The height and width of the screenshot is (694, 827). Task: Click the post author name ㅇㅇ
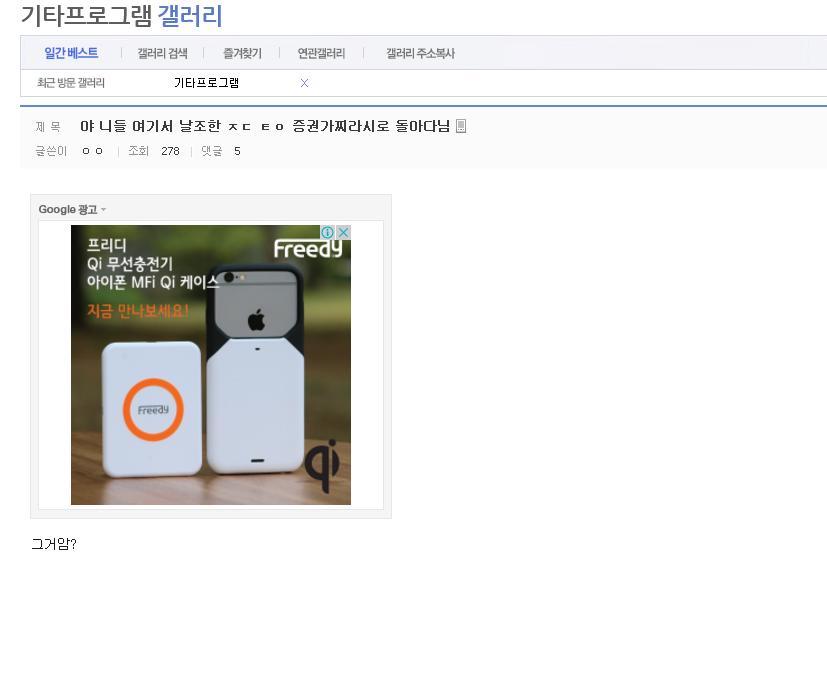point(92,151)
